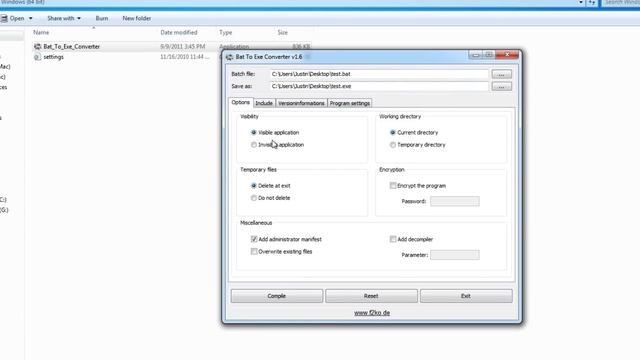Browse for Save as path with the ... button
The height and width of the screenshot is (360, 640).
501,87
